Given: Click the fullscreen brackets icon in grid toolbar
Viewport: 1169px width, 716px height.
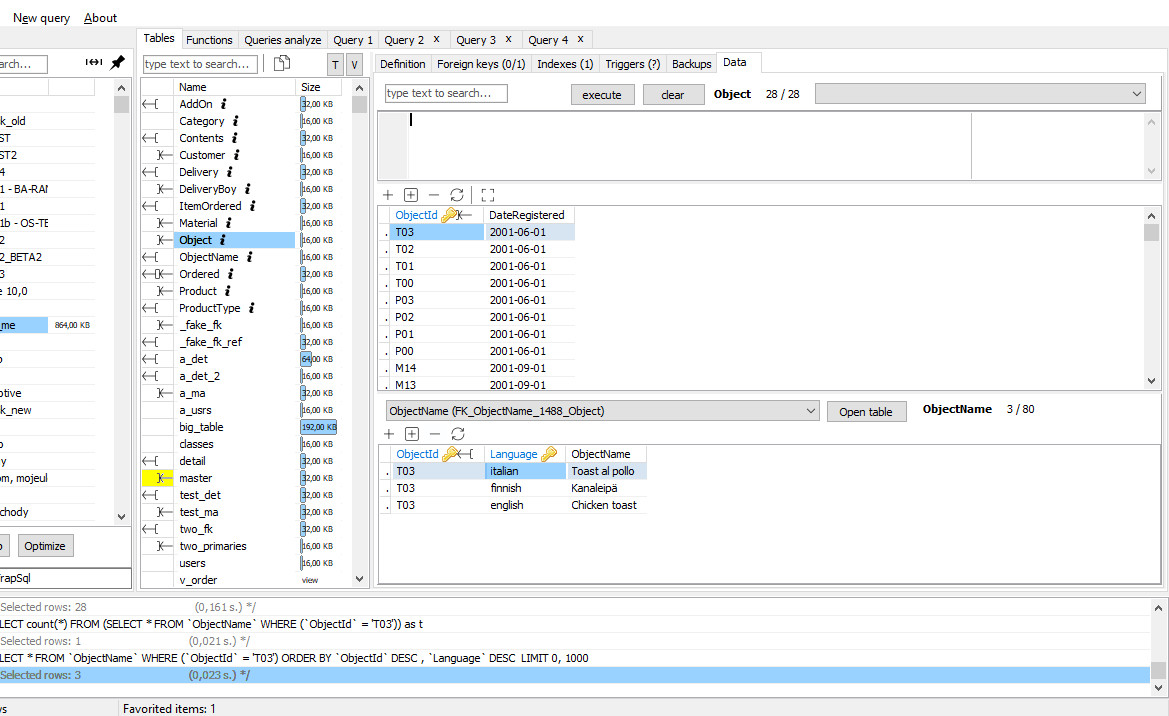Looking at the screenshot, I should click(488, 195).
